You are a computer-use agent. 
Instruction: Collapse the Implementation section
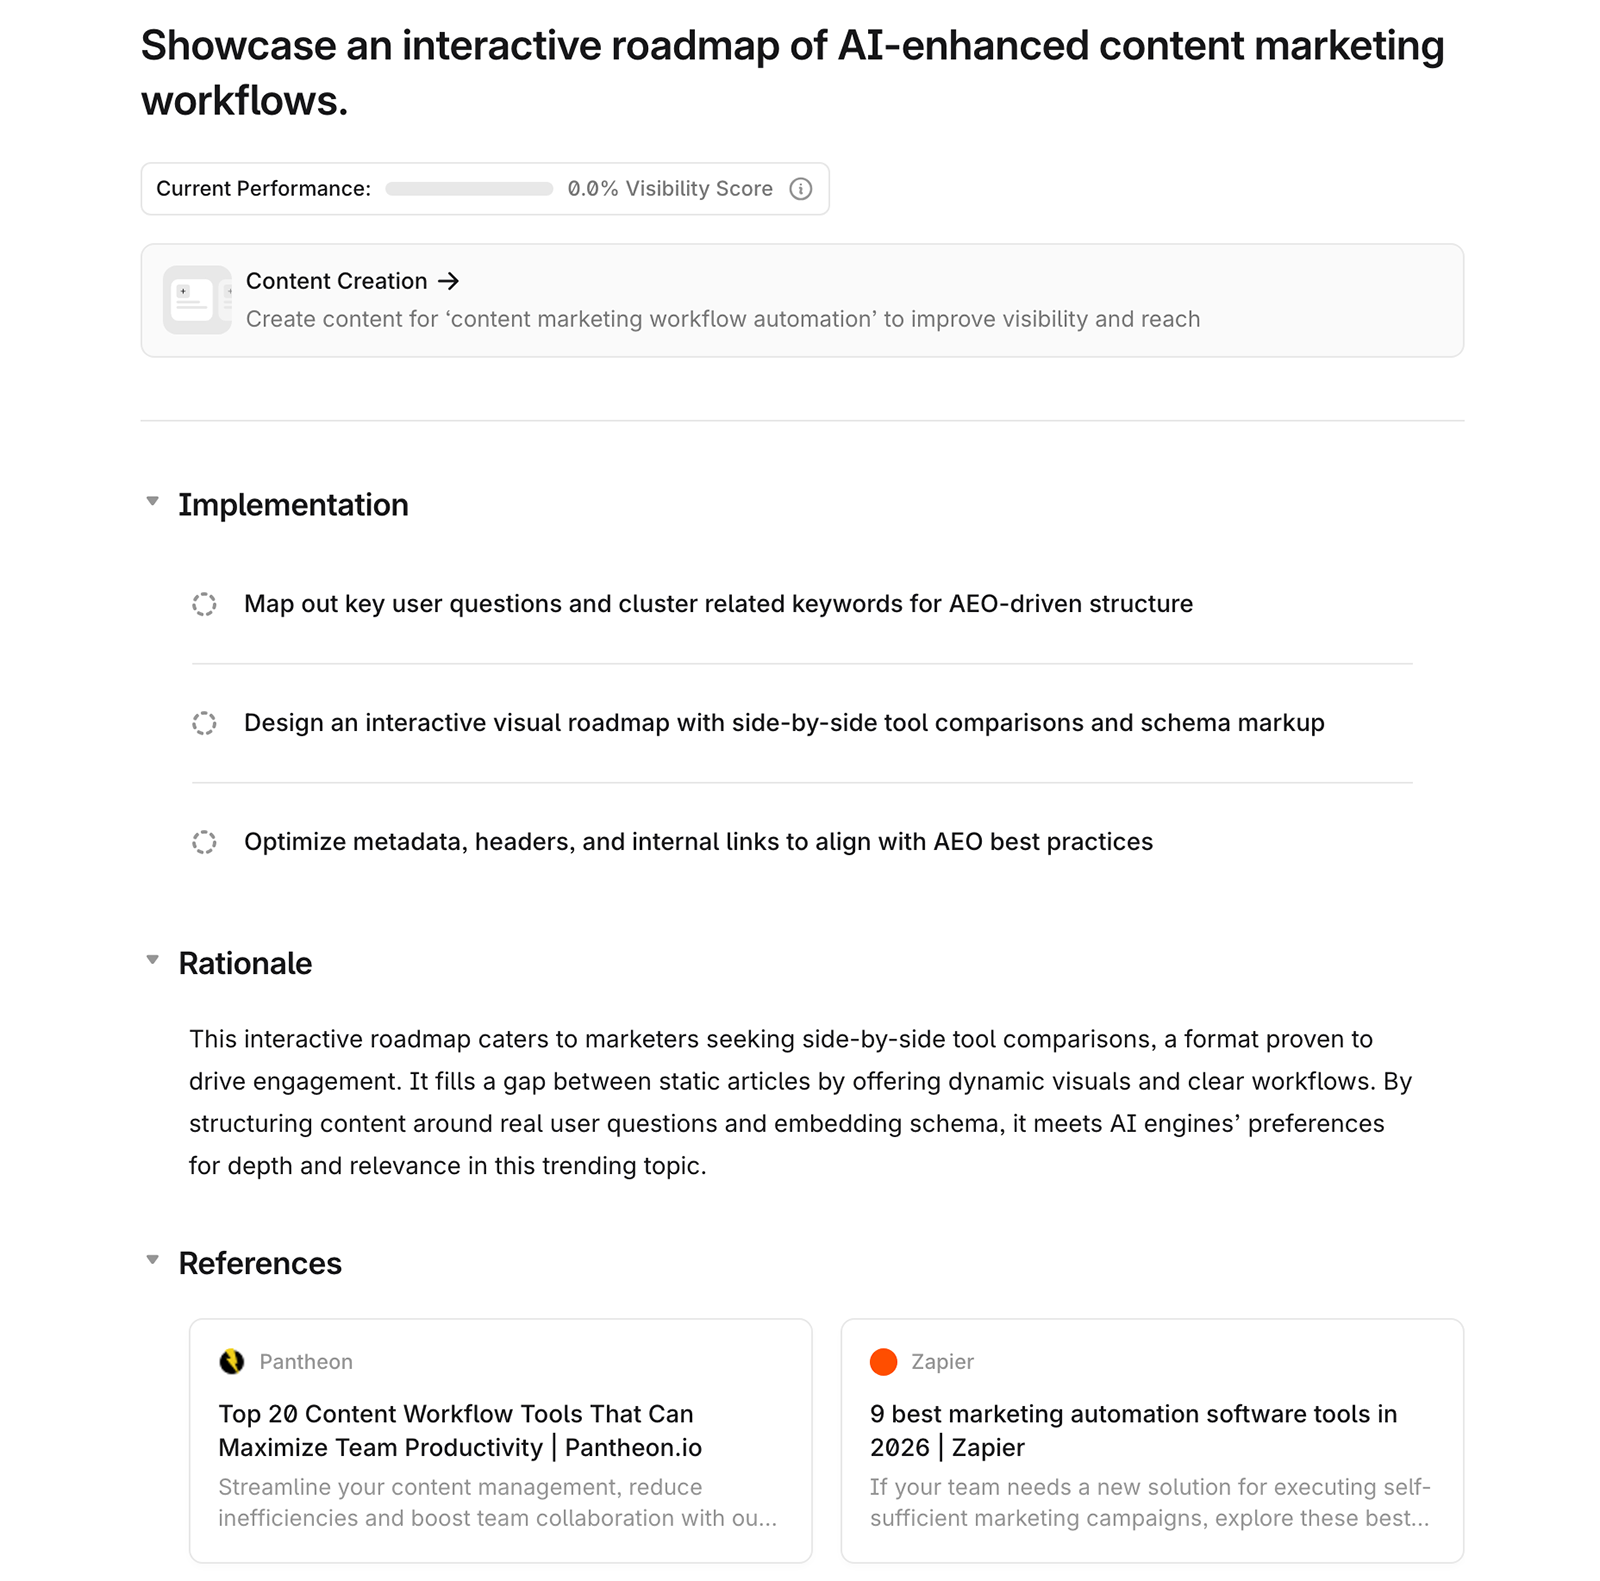[x=152, y=502]
